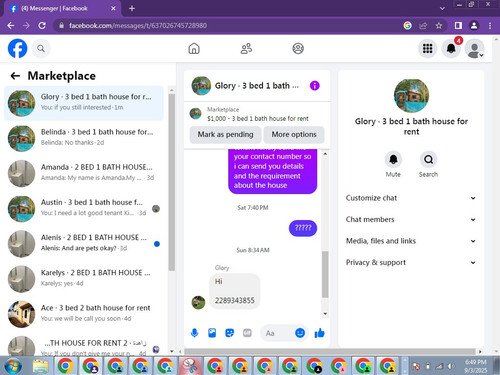The height and width of the screenshot is (375, 500).
Task: Send a thumbs-up like
Action: point(319,333)
